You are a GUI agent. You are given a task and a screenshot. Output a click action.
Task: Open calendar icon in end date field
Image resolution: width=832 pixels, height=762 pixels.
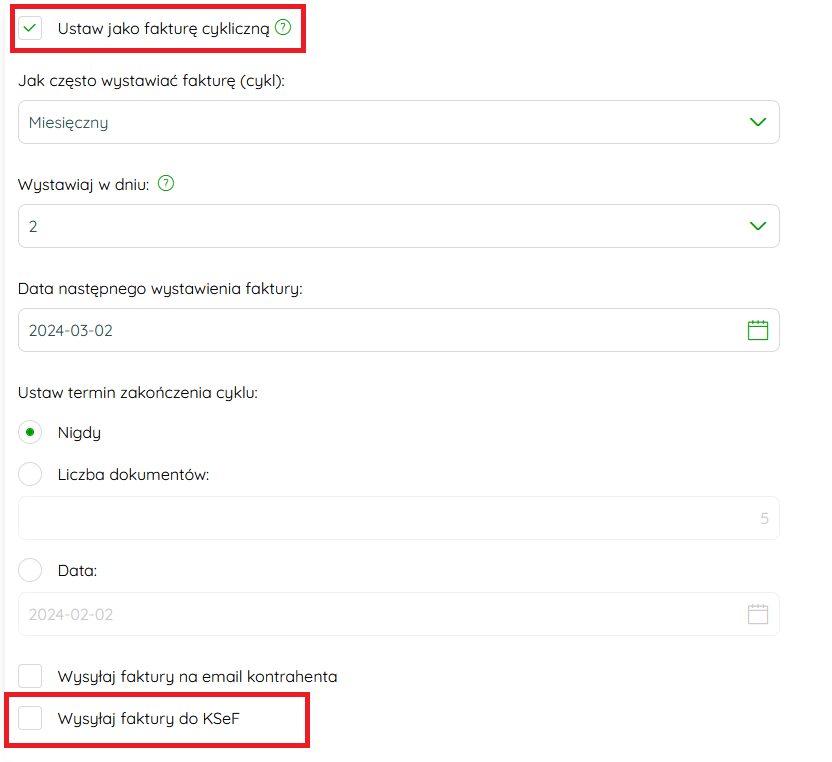758,614
